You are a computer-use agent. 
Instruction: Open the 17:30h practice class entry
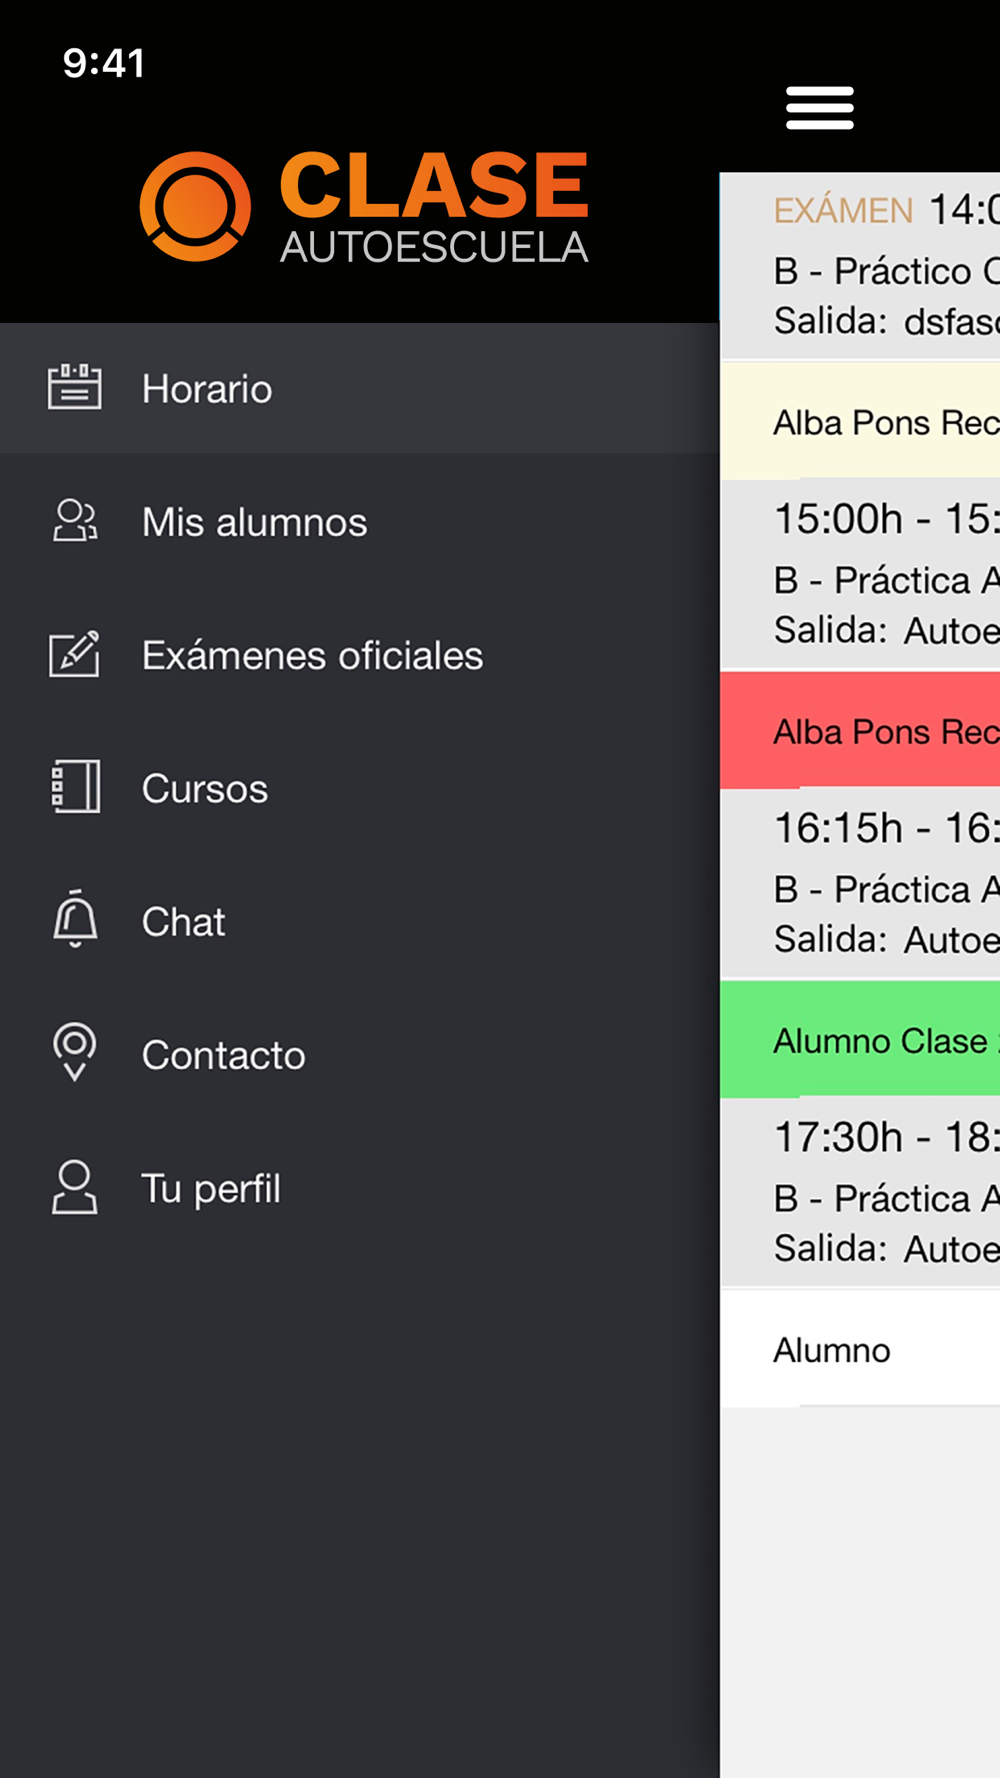pos(860,1191)
